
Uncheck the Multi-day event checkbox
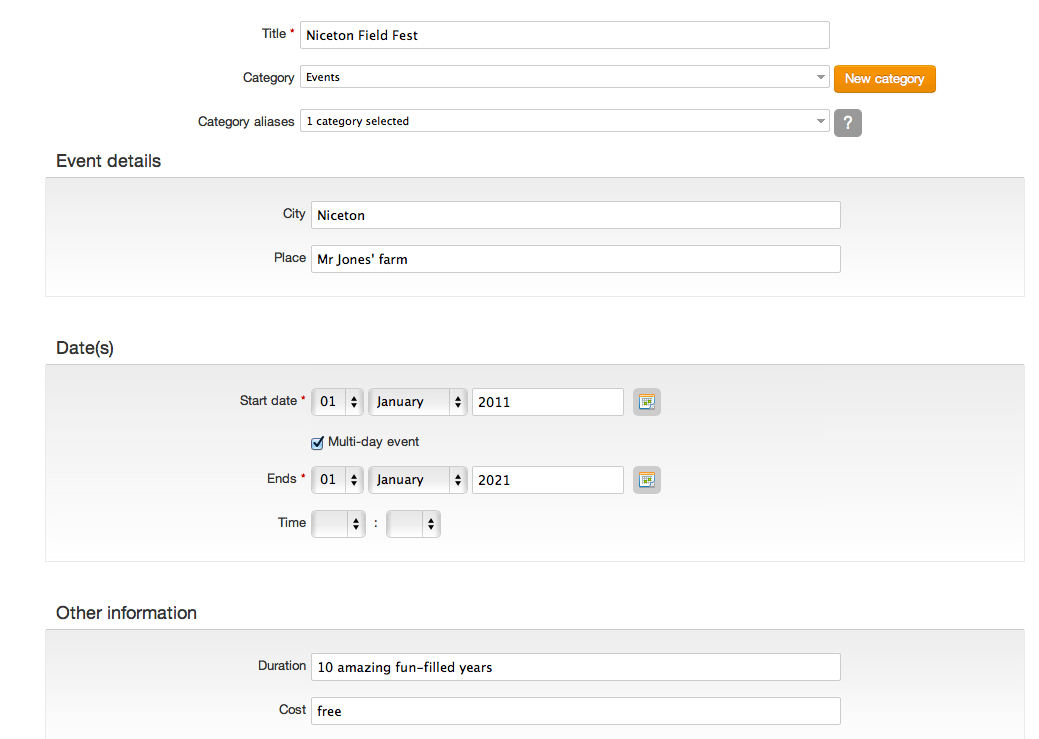(318, 442)
